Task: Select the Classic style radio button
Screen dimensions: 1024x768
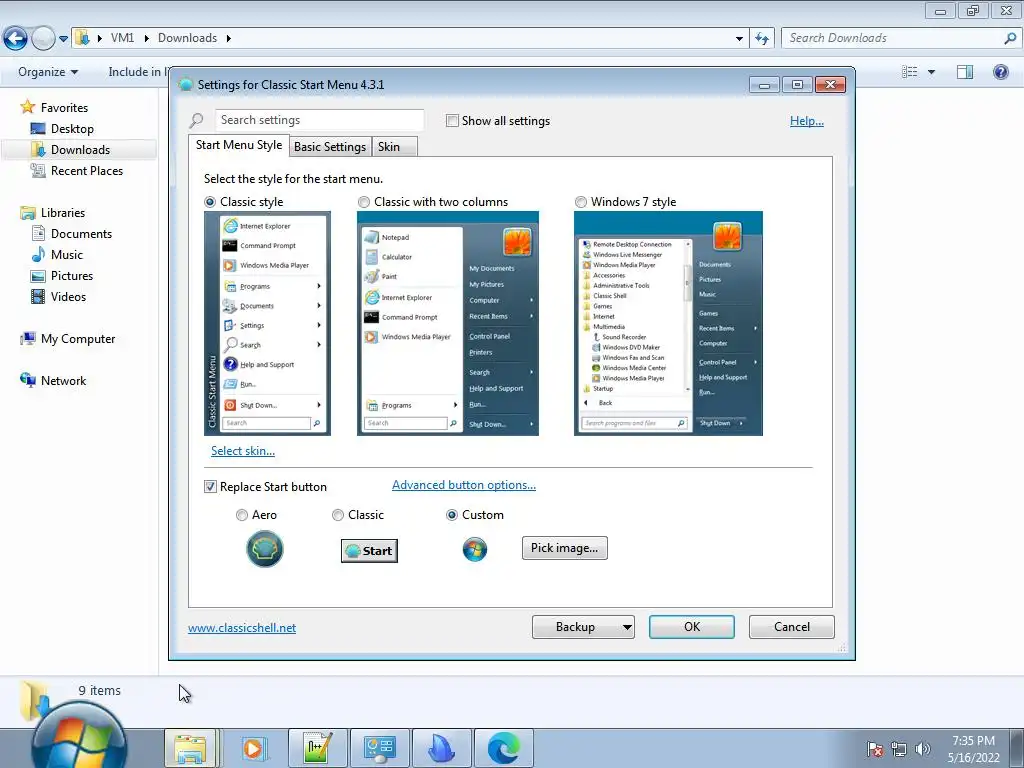Action: coord(210,202)
